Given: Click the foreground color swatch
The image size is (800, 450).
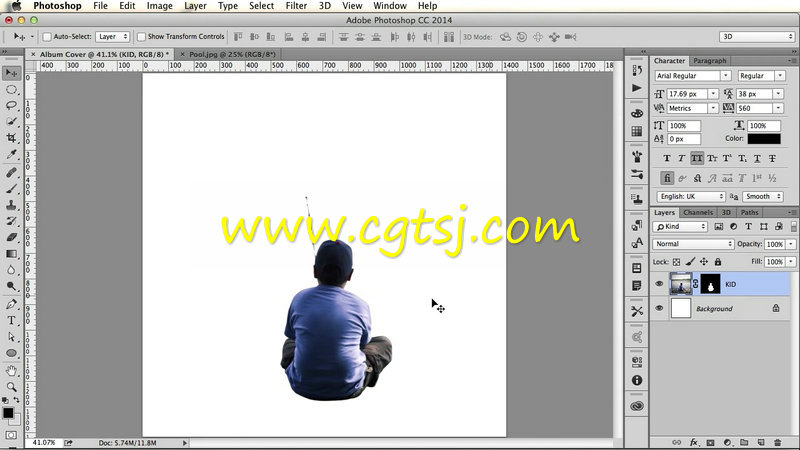Looking at the screenshot, I should (8, 413).
